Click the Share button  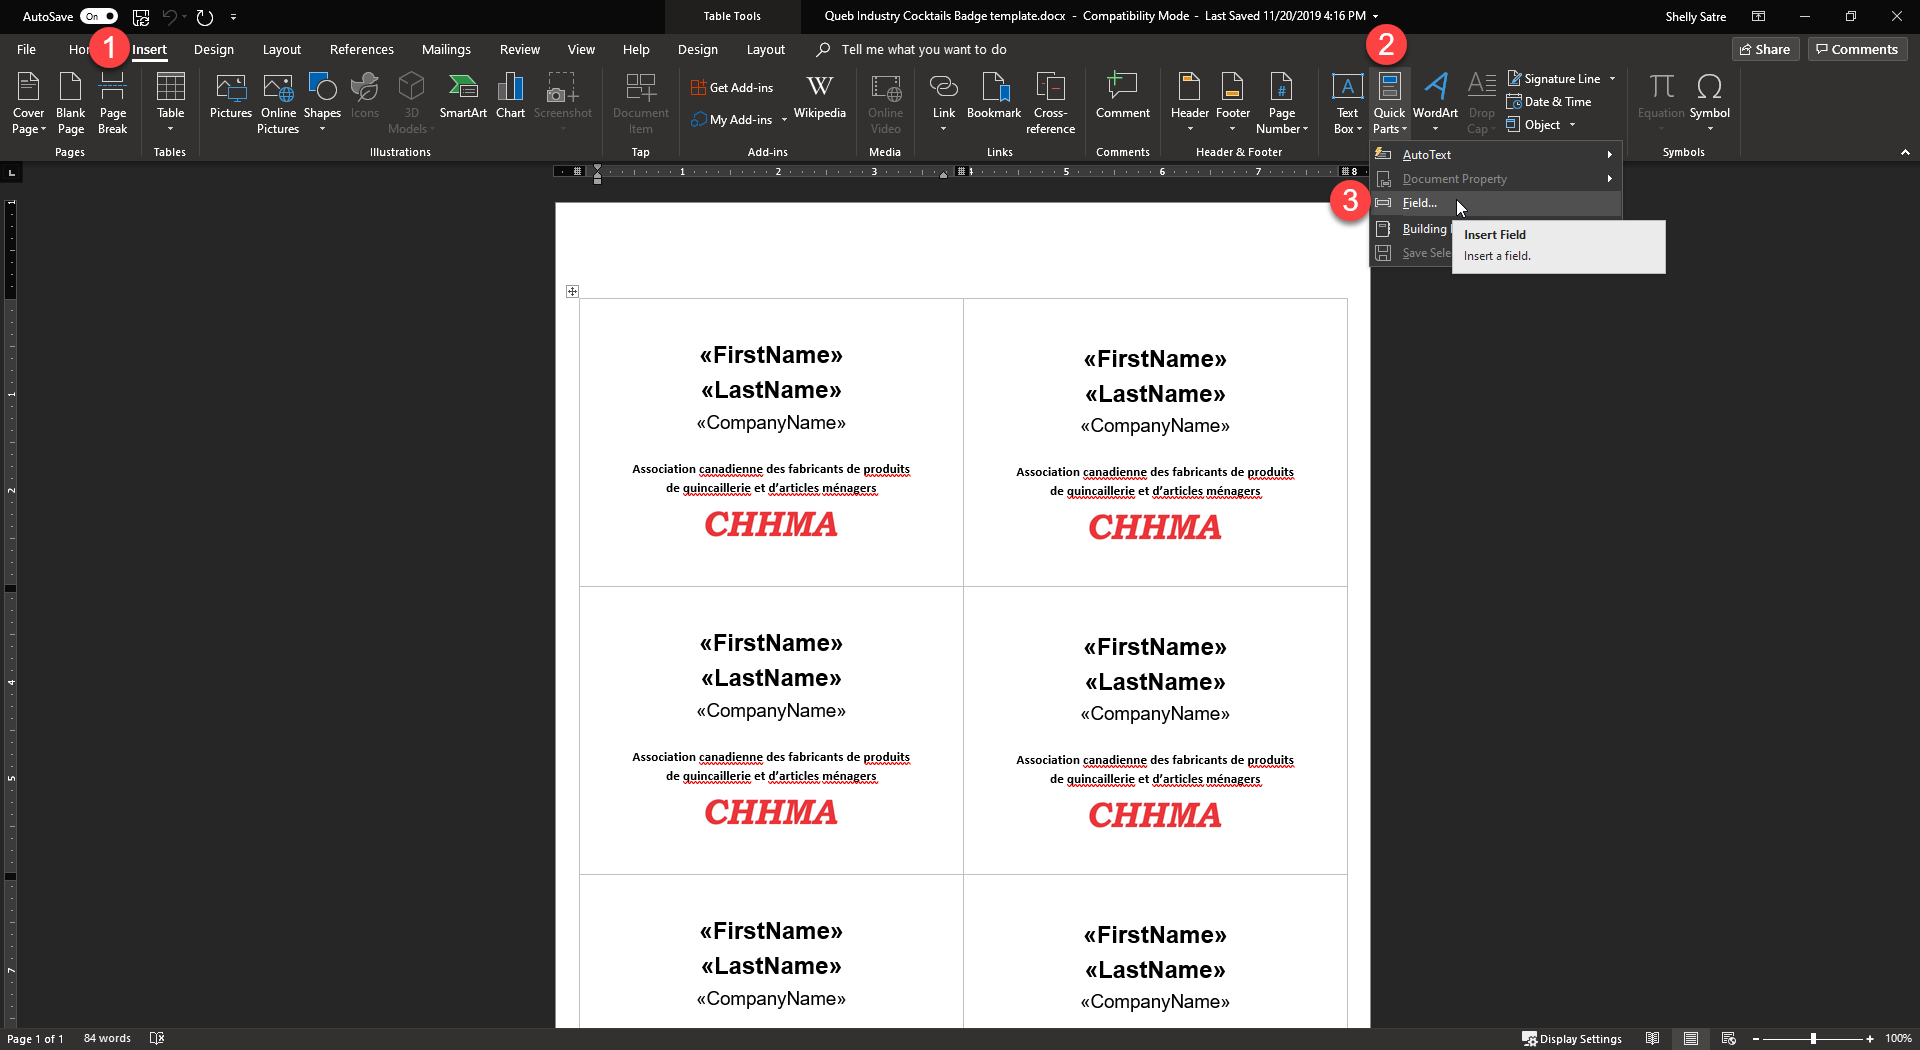pyautogui.click(x=1765, y=49)
